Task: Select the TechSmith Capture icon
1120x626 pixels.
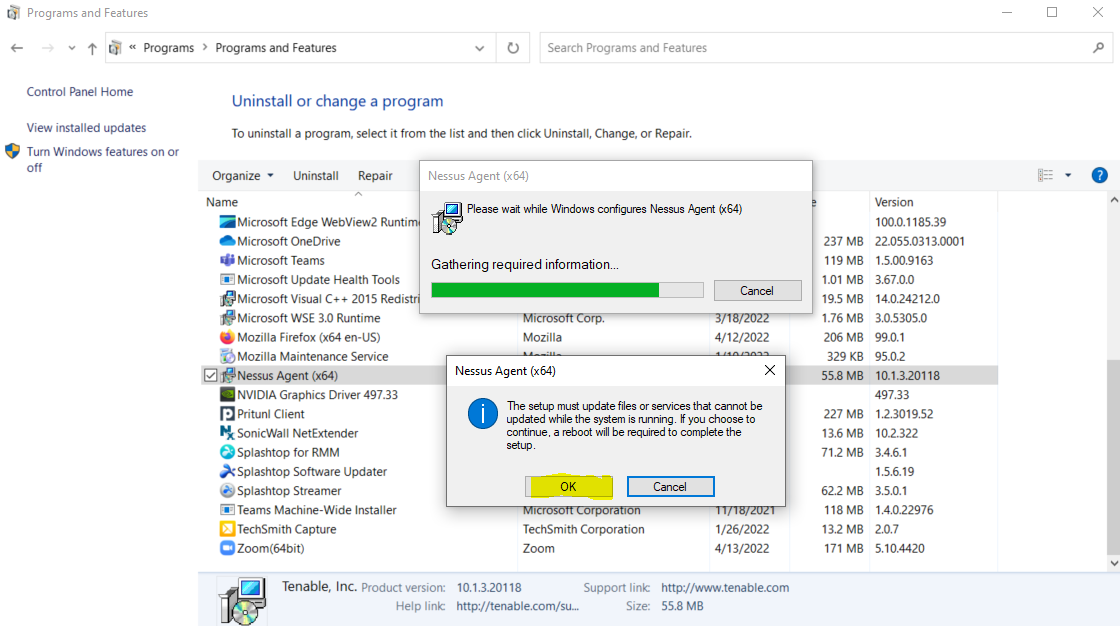Action: 227,530
